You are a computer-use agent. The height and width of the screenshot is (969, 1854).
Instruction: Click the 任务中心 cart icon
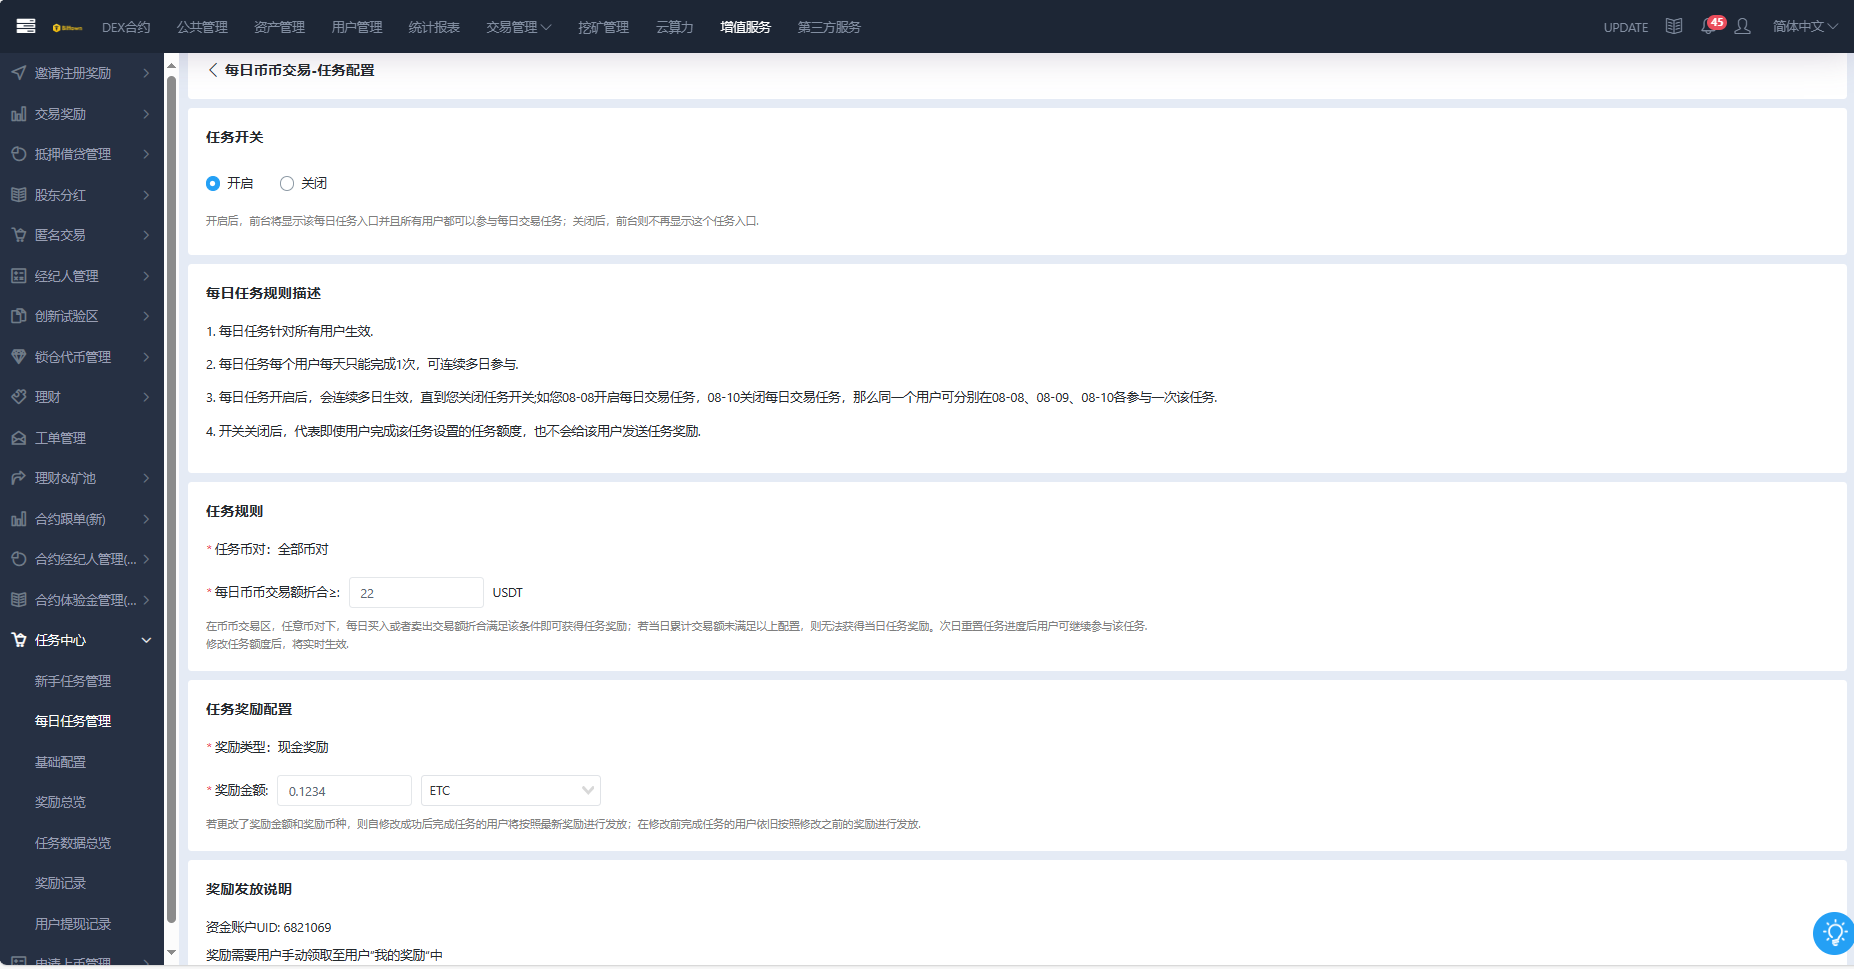point(19,639)
